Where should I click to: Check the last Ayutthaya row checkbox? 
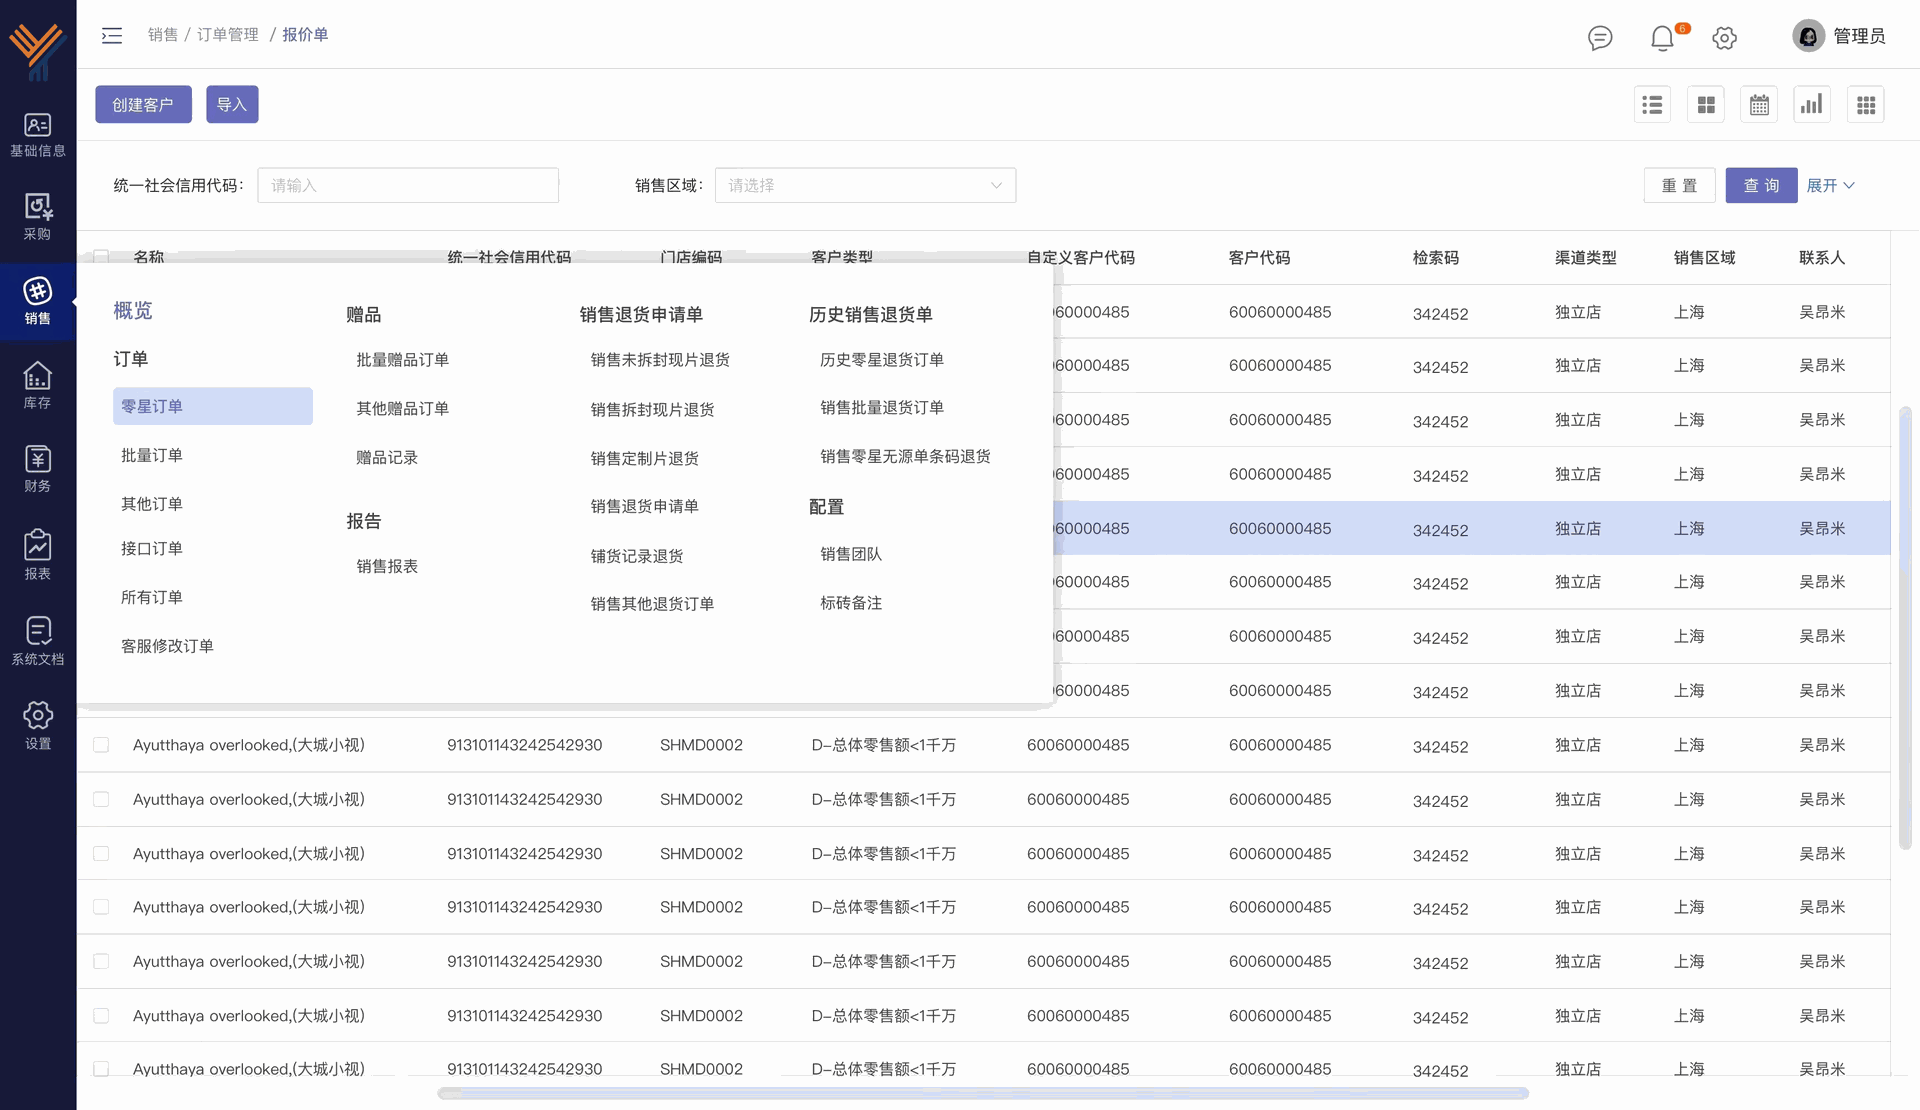(x=101, y=1068)
